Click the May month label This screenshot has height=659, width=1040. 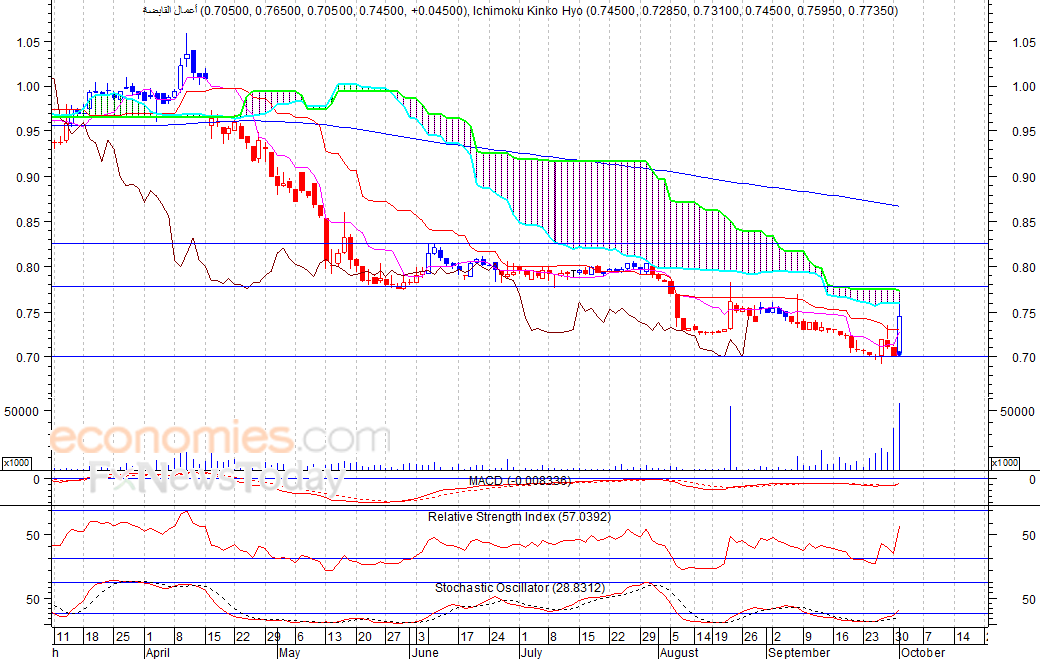[x=289, y=652]
